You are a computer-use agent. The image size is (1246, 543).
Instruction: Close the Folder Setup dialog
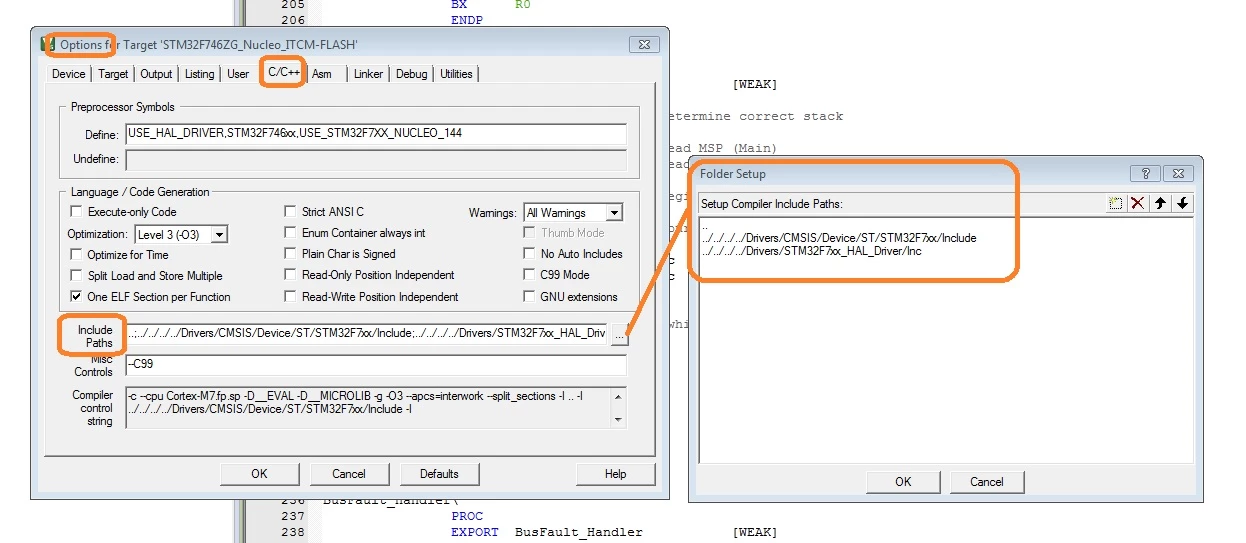click(1178, 173)
